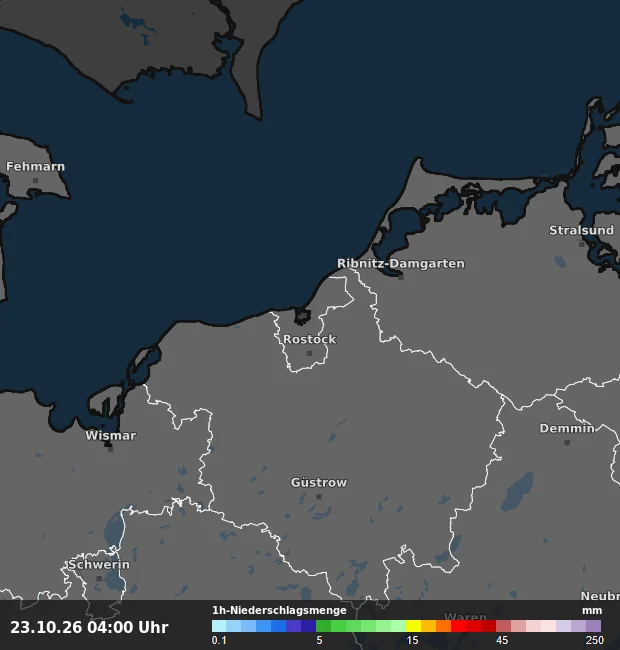Screen dimensions: 620x650
Task: Select the Rostock city marker square
Action: (x=309, y=353)
